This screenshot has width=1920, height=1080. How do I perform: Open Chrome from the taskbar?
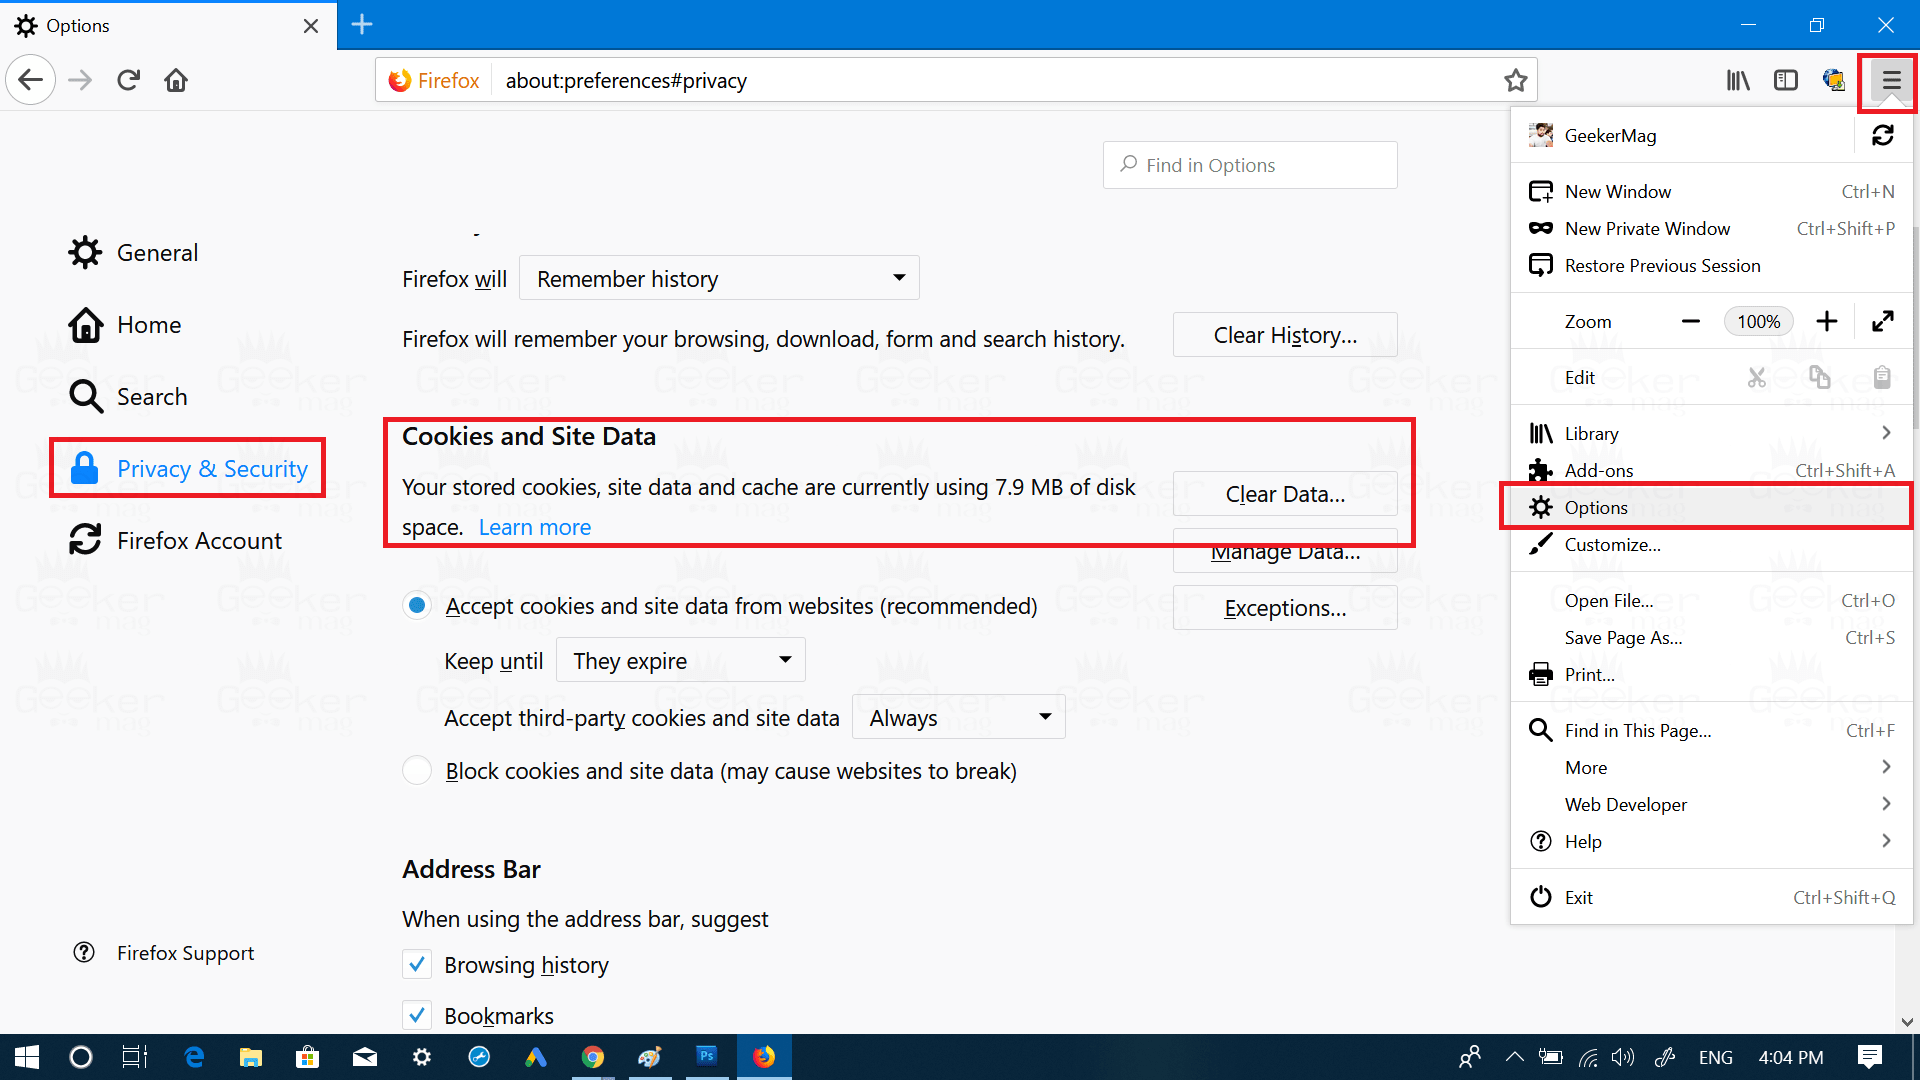[593, 1057]
